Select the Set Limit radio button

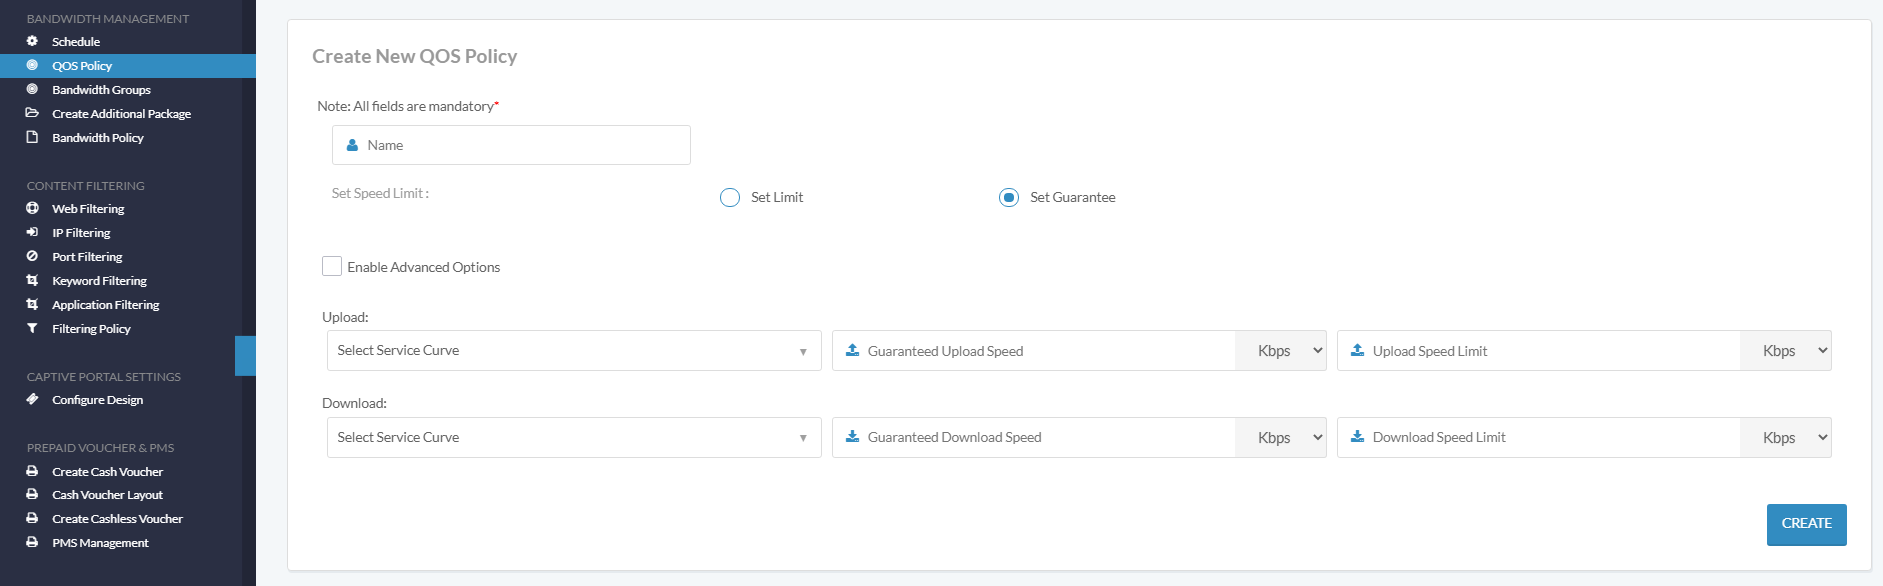pos(730,197)
